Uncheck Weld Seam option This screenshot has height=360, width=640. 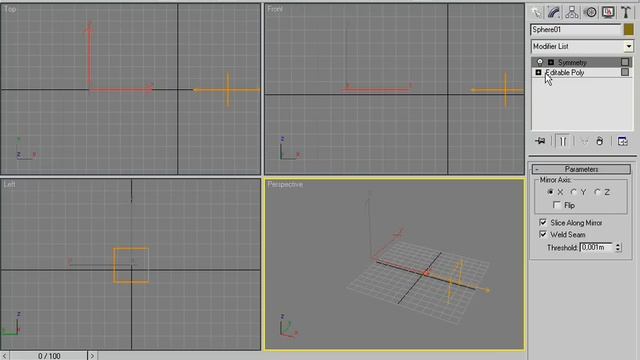pos(543,234)
